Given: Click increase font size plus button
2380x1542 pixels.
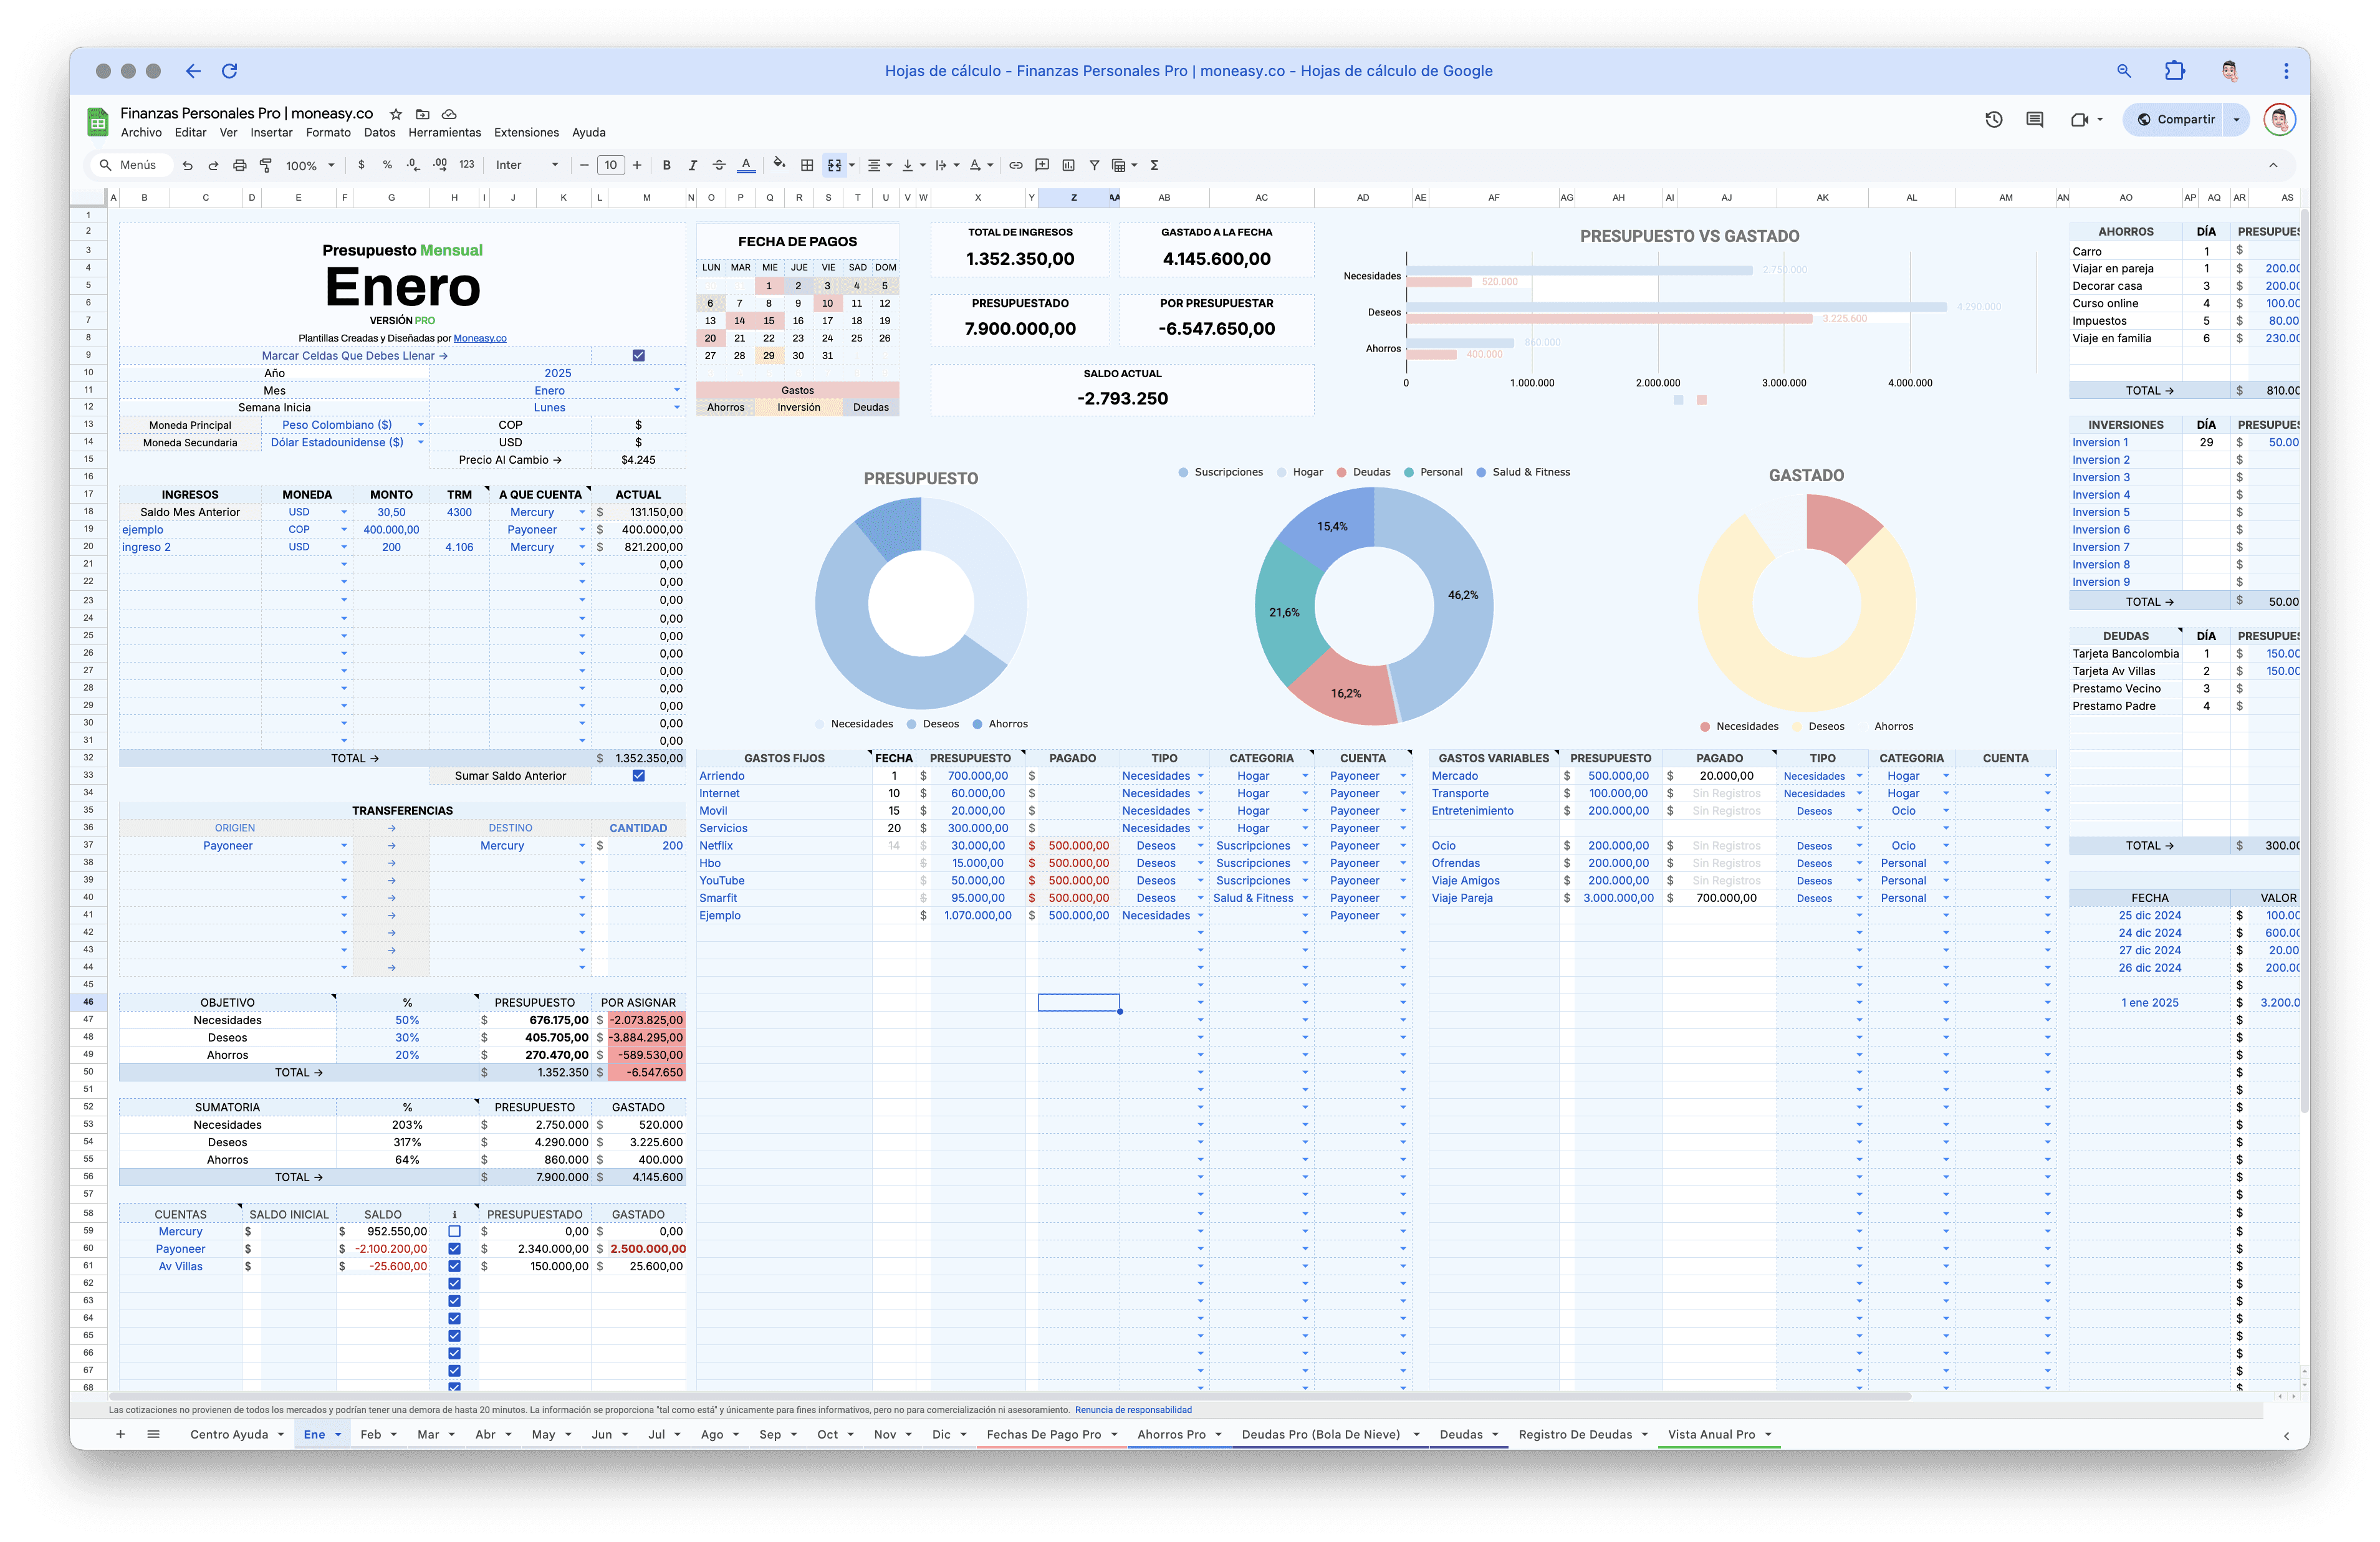Looking at the screenshot, I should click(637, 165).
